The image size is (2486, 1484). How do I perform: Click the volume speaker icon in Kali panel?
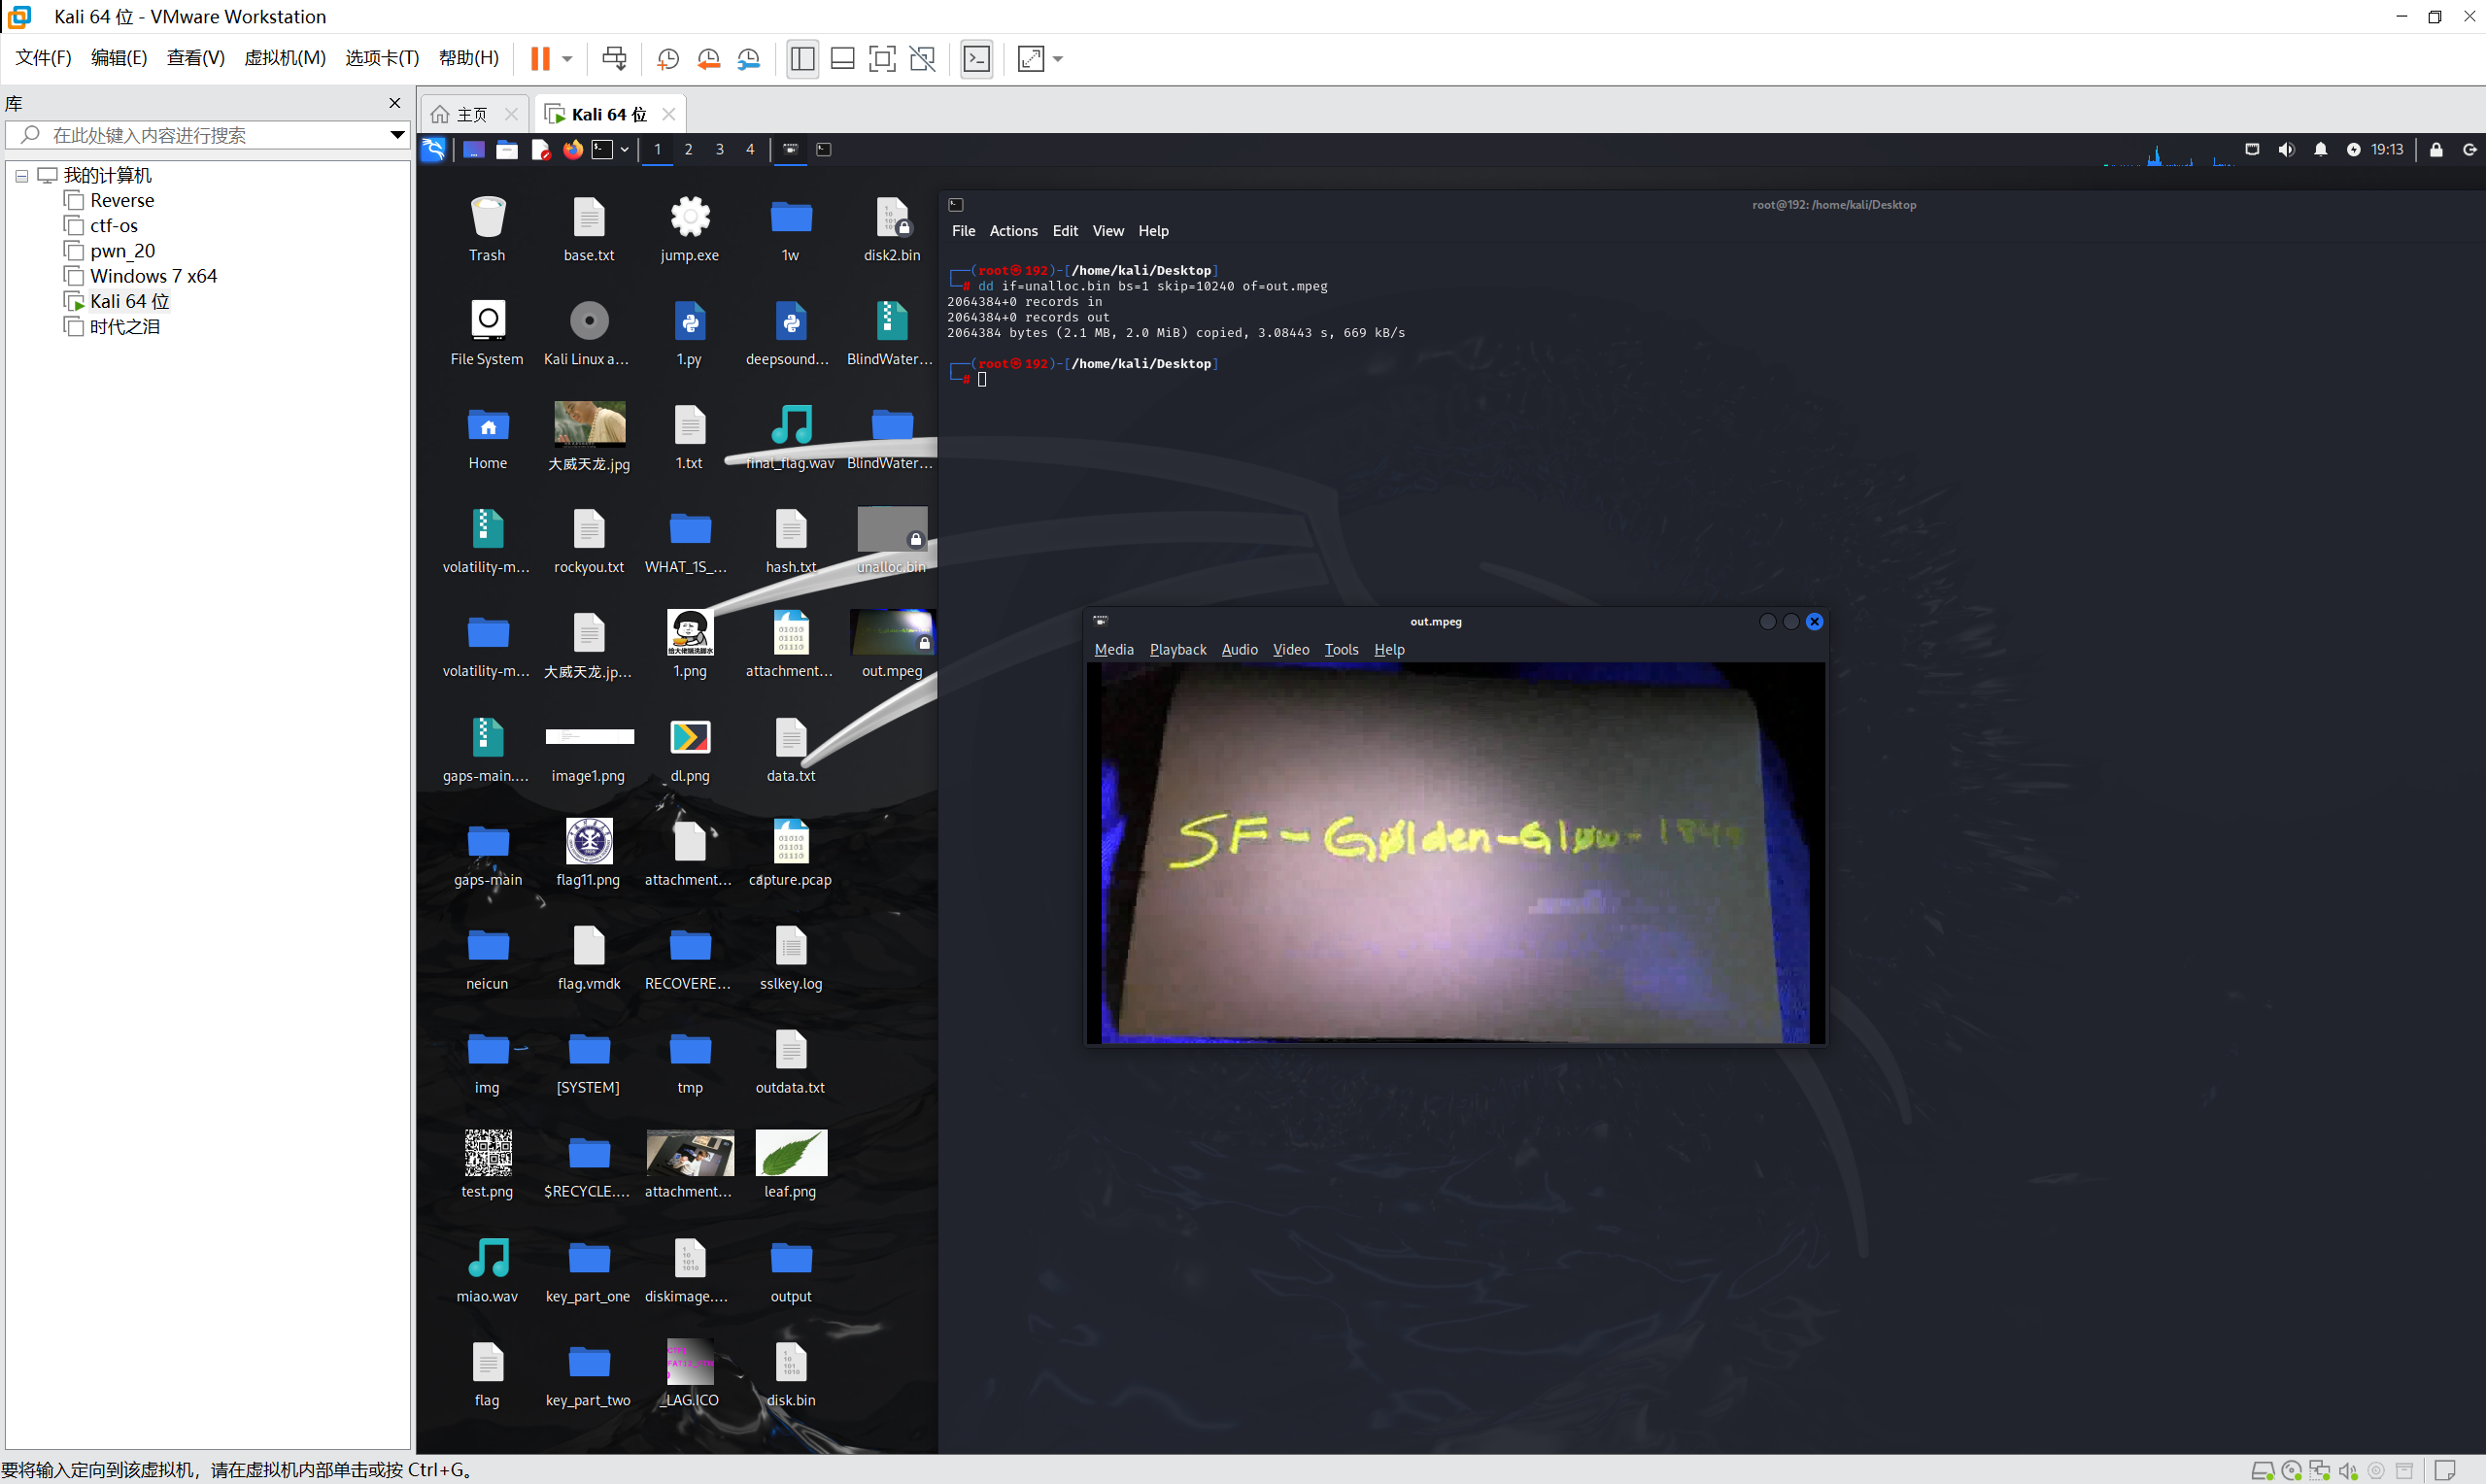tap(2286, 150)
